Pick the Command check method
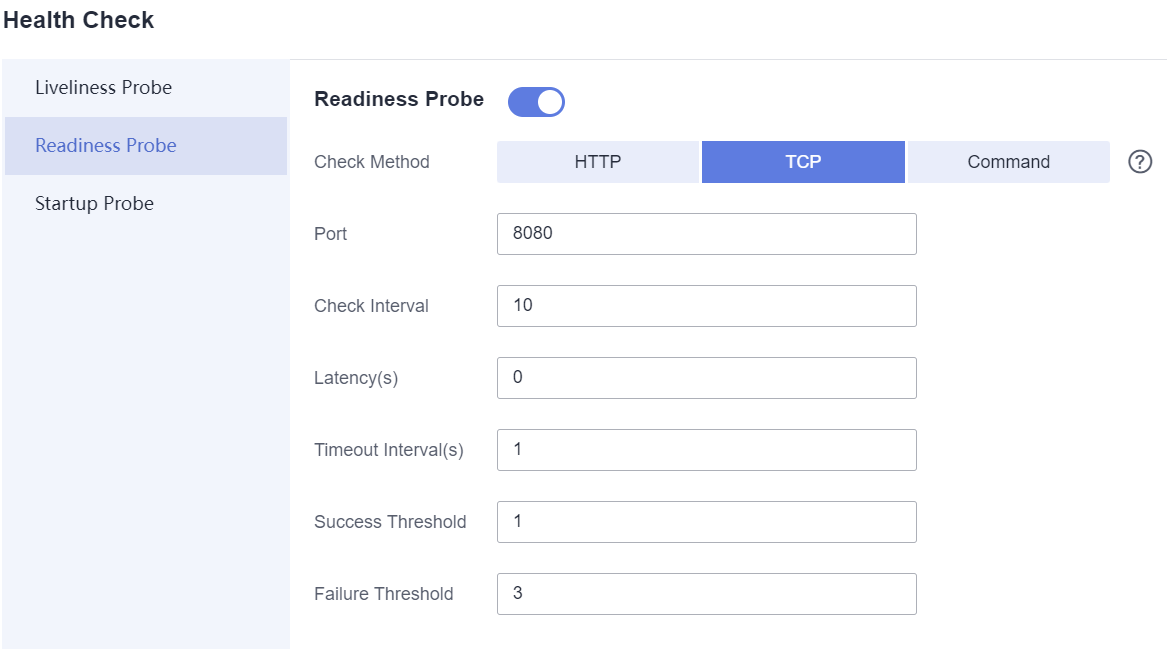Screen dimensions: 1167x649 pyautogui.click(x=1008, y=162)
